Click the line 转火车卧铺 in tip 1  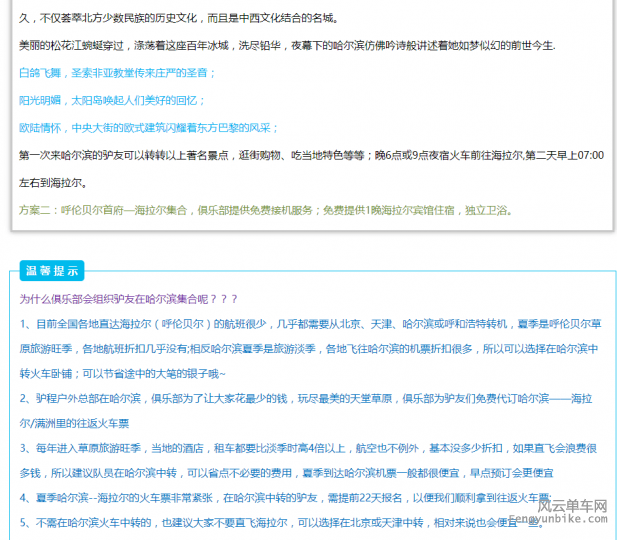[x=123, y=373]
